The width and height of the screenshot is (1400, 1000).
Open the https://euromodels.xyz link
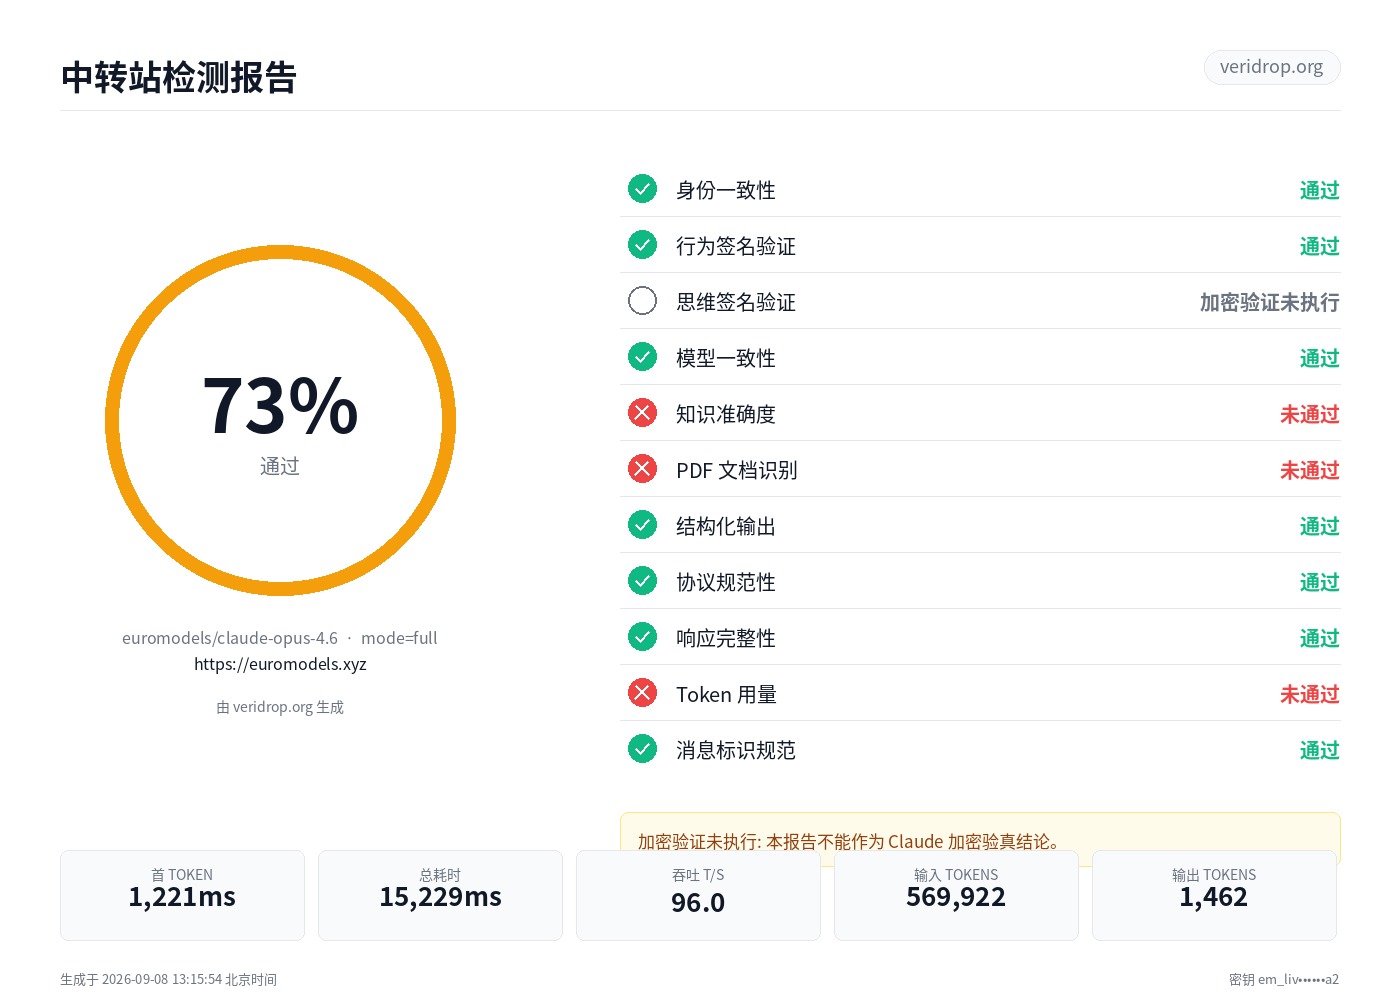pos(280,664)
